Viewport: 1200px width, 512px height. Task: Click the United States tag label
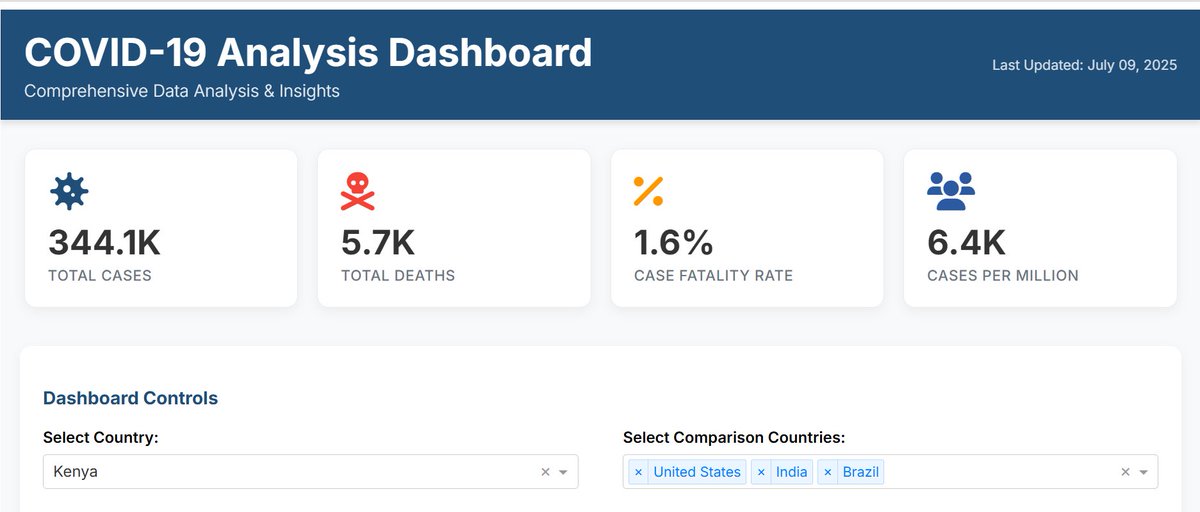coord(697,472)
